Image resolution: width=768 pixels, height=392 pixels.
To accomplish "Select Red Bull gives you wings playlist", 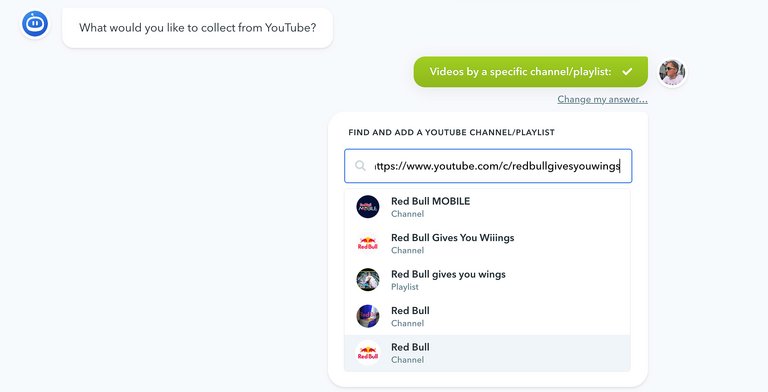I will click(x=487, y=280).
